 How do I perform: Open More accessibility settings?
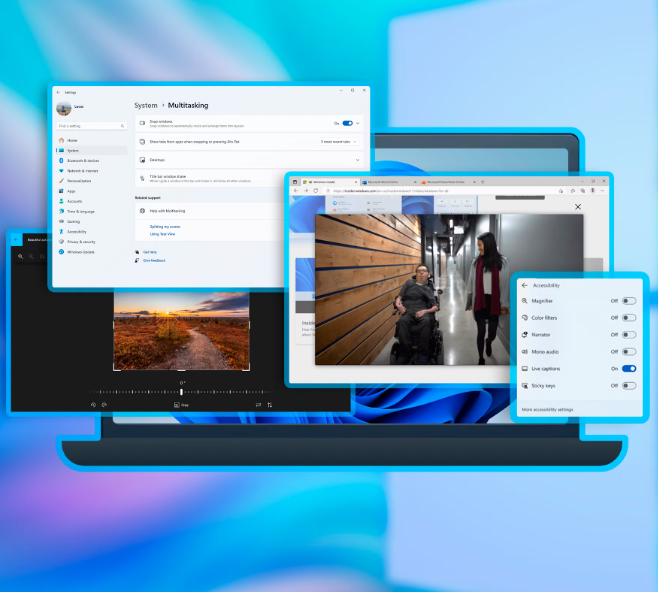pyautogui.click(x=547, y=409)
